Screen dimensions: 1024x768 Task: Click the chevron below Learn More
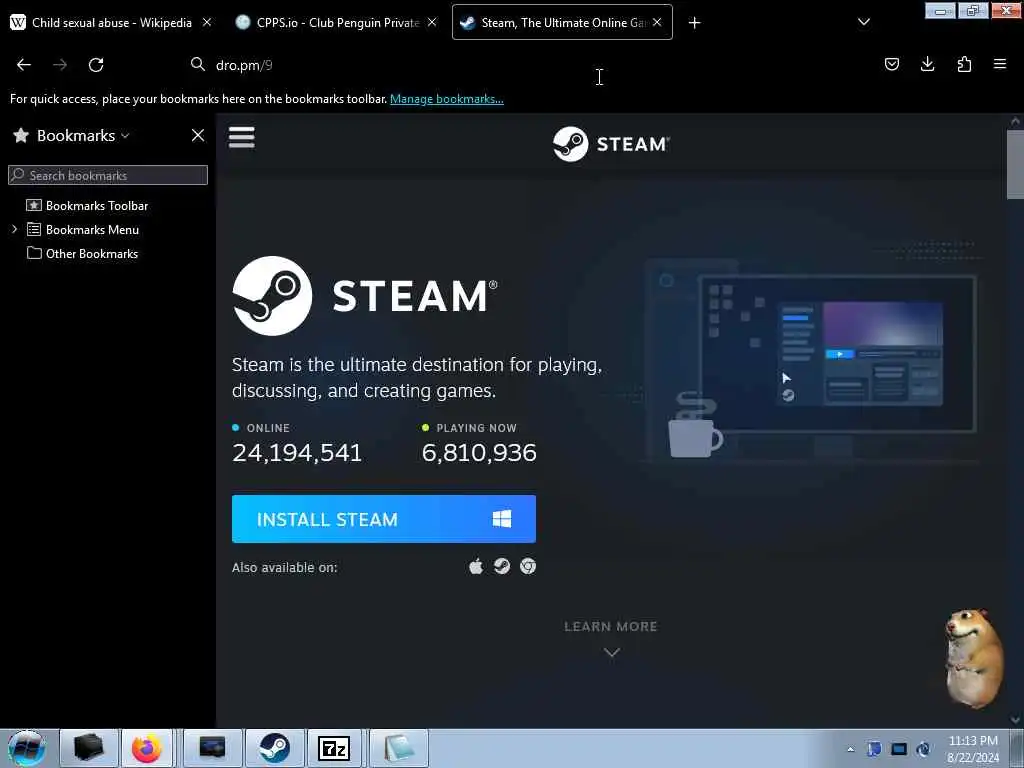tap(611, 652)
